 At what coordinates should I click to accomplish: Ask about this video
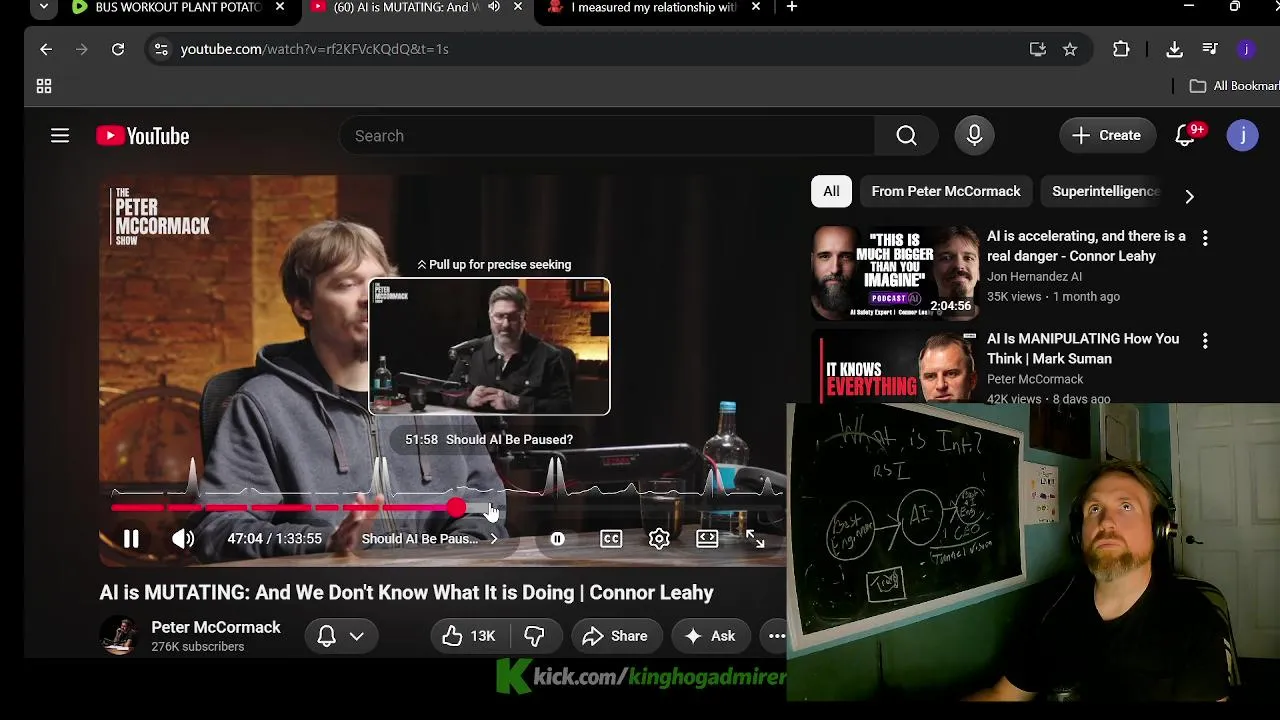pyautogui.click(x=710, y=636)
